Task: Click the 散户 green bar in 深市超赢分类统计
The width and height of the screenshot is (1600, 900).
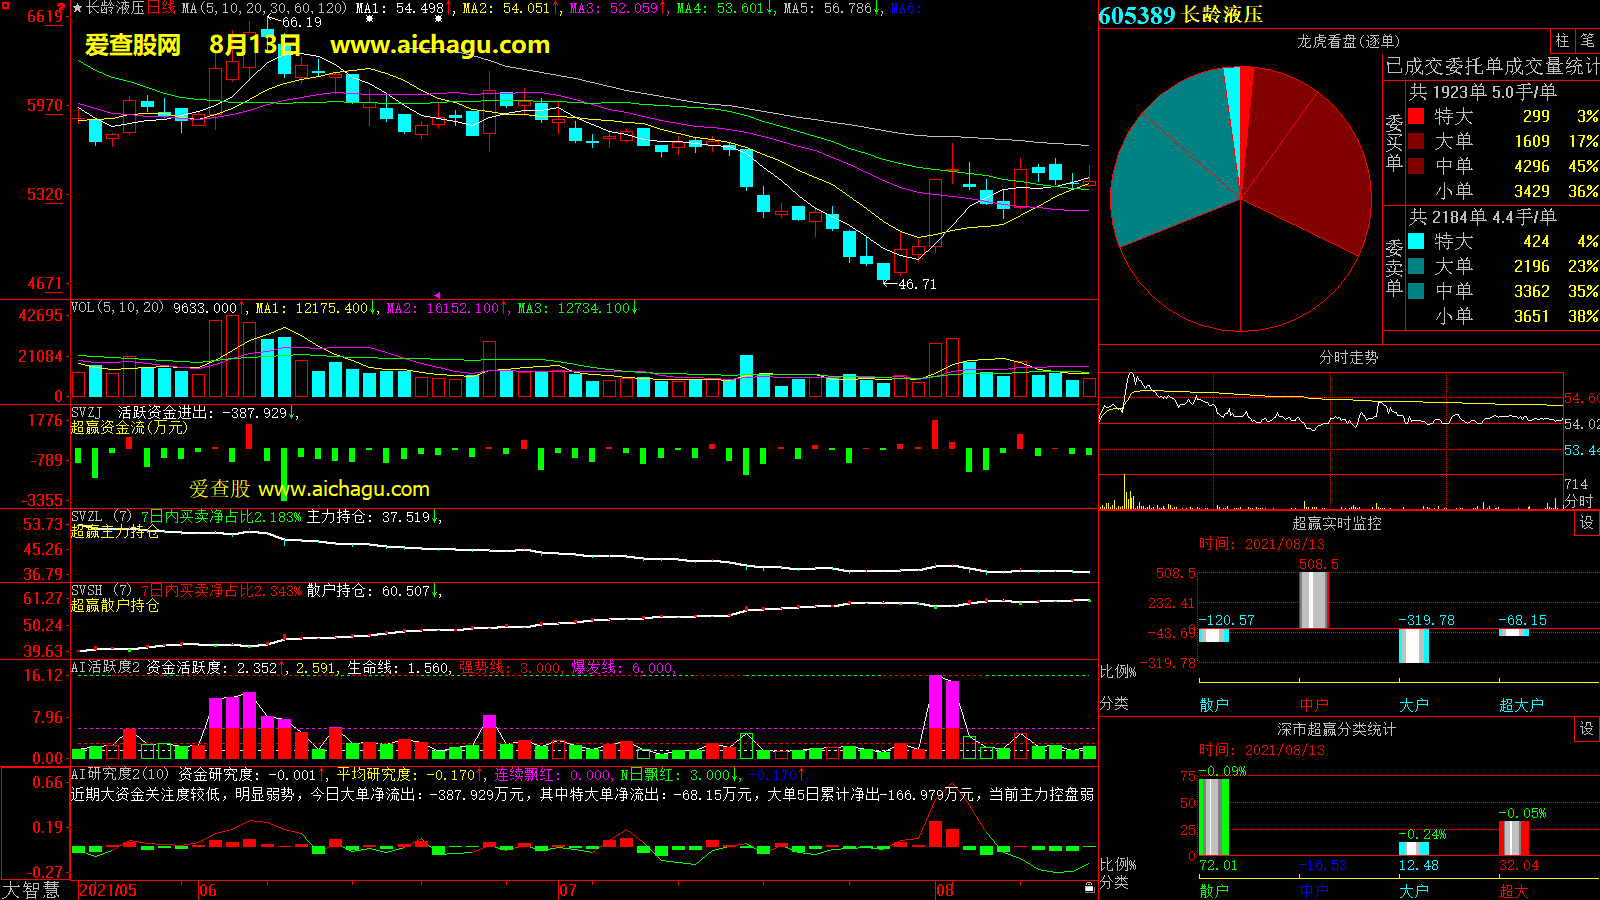Action: click(x=1214, y=816)
